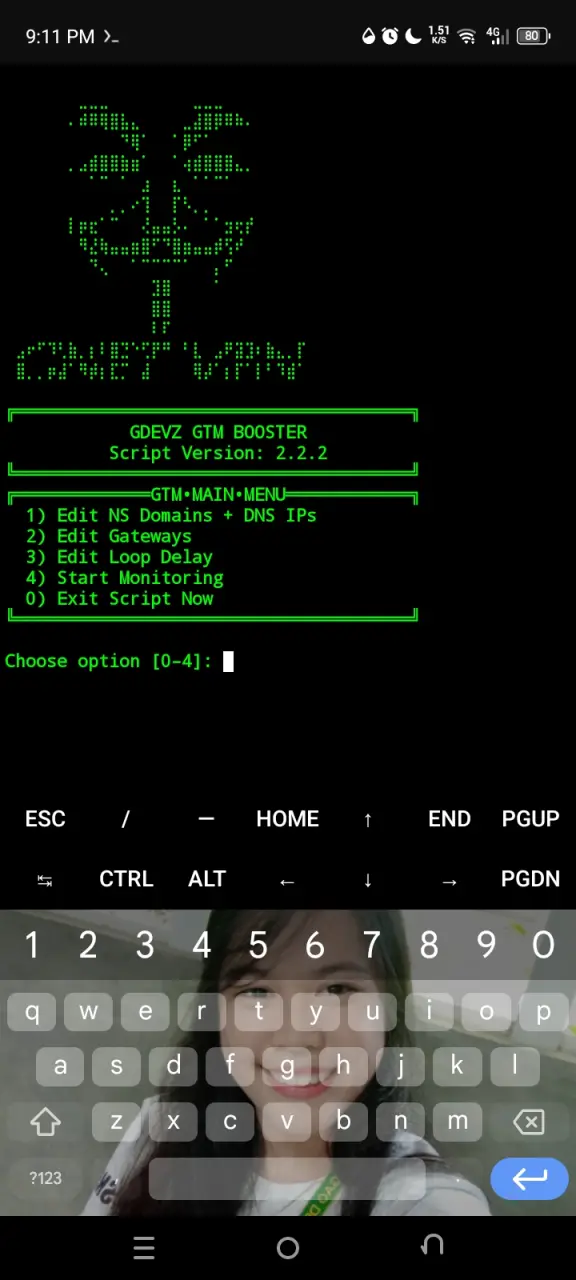Toggle the CTRL modifier key
The height and width of the screenshot is (1280, 576).
126,879
